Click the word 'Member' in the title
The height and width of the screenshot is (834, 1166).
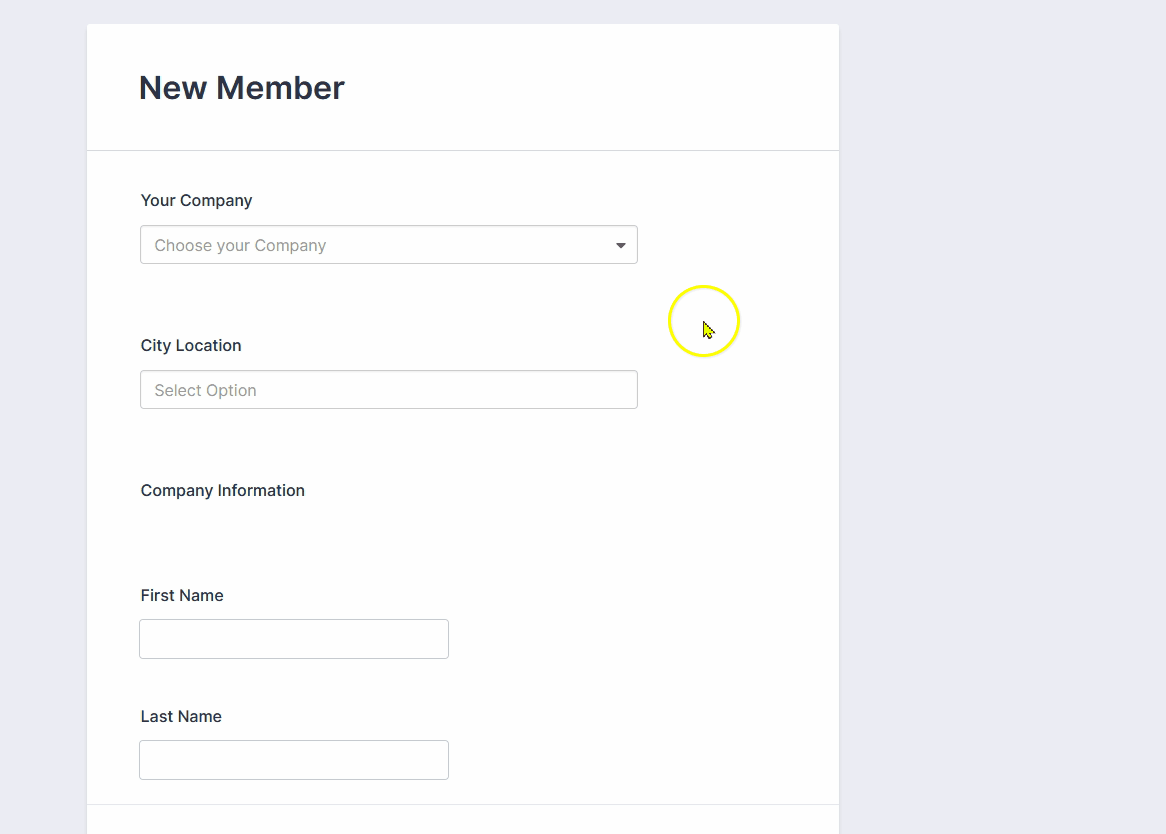tap(280, 88)
